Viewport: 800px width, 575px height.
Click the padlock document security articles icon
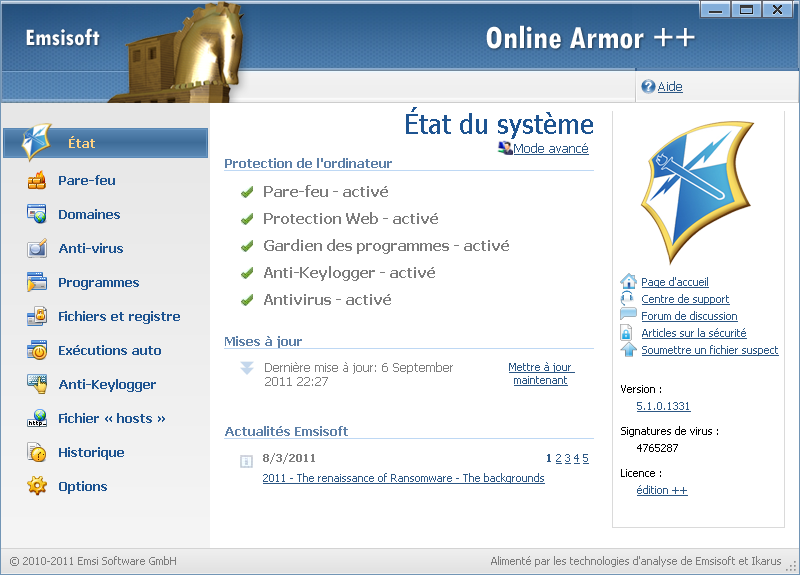coord(626,333)
